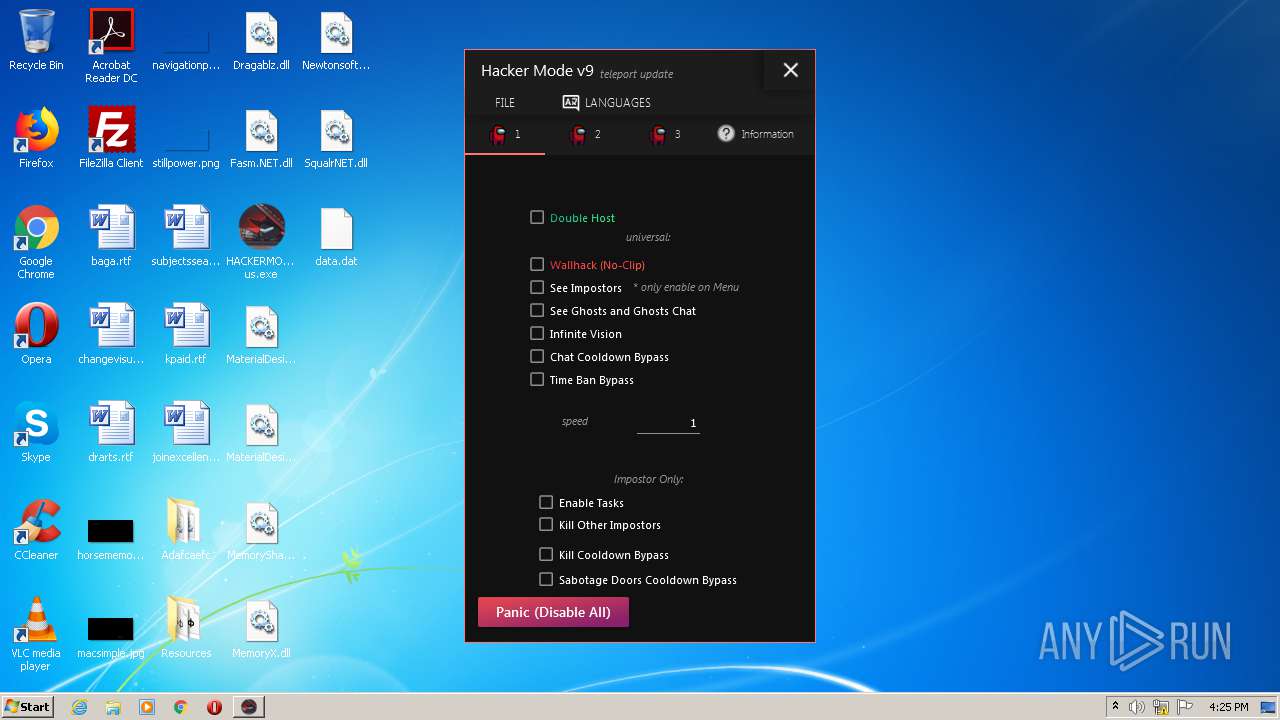
Task: Select the Opera desktop icon
Action: click(36, 334)
